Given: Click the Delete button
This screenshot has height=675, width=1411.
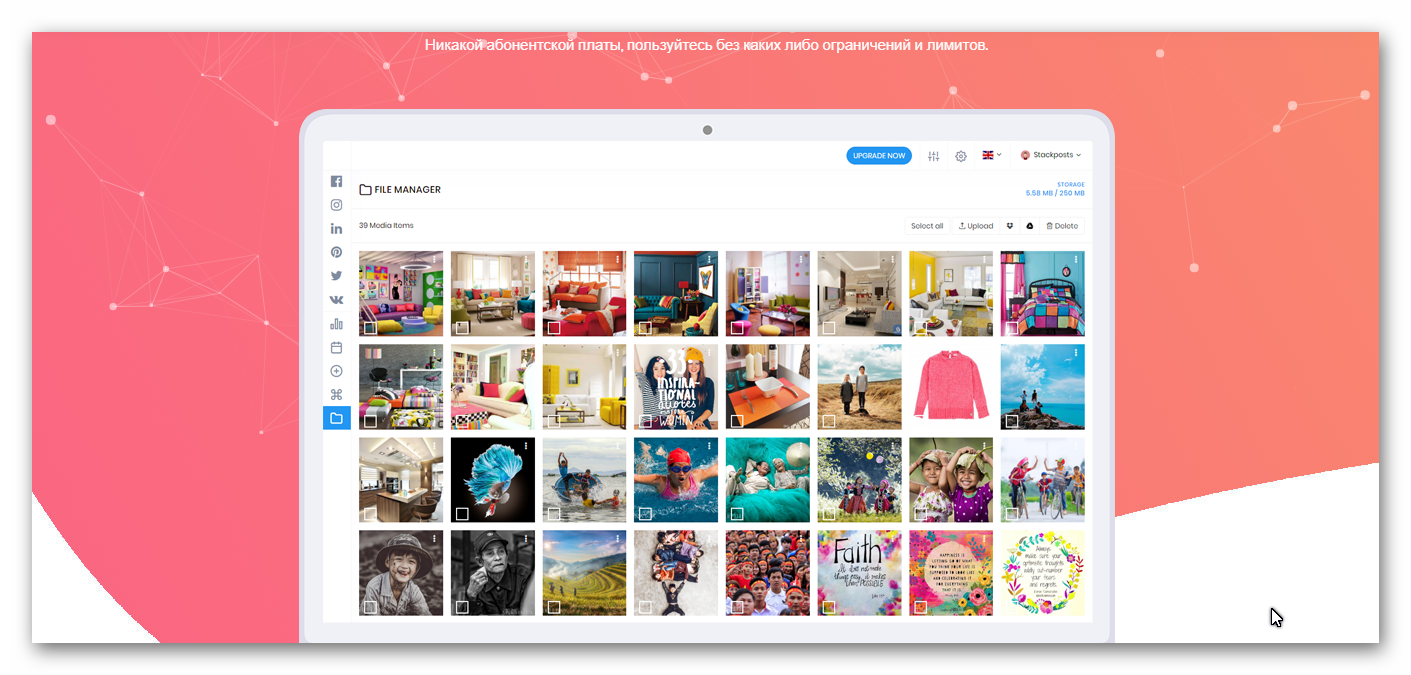Looking at the screenshot, I should [x=1062, y=226].
